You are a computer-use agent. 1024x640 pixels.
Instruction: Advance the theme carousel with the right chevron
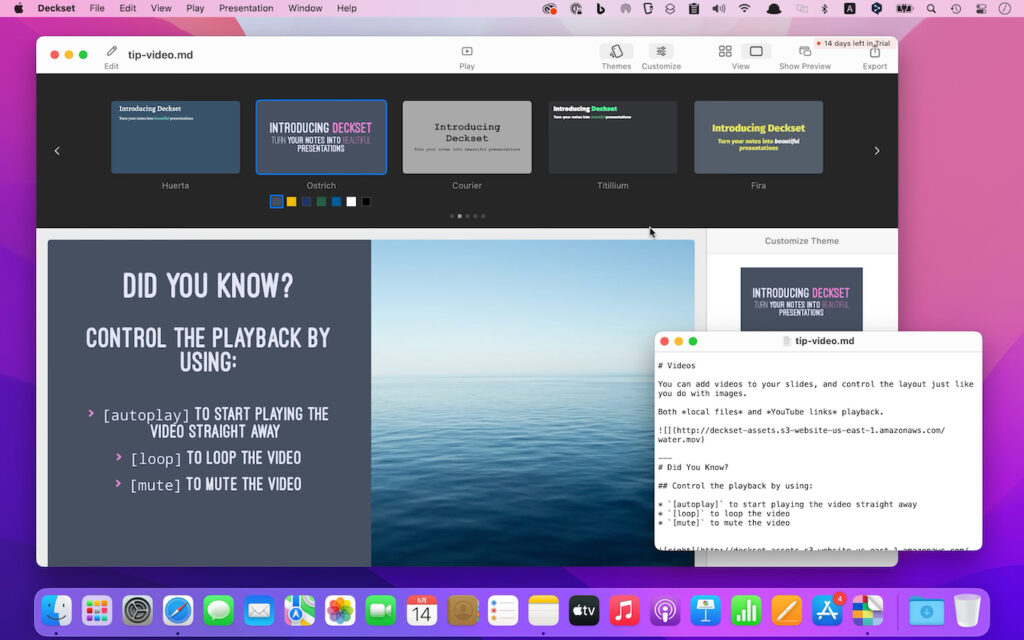coord(877,150)
